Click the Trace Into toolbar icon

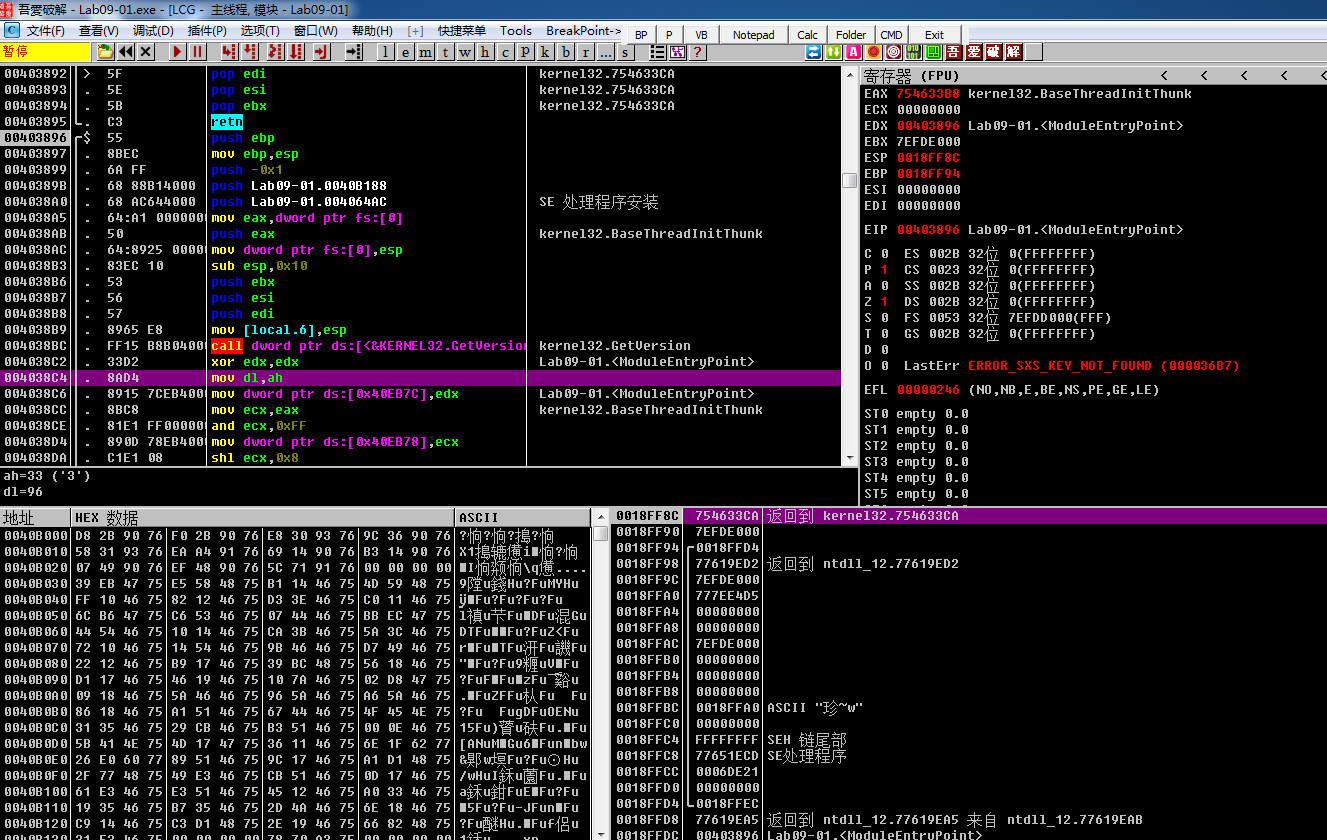point(276,51)
